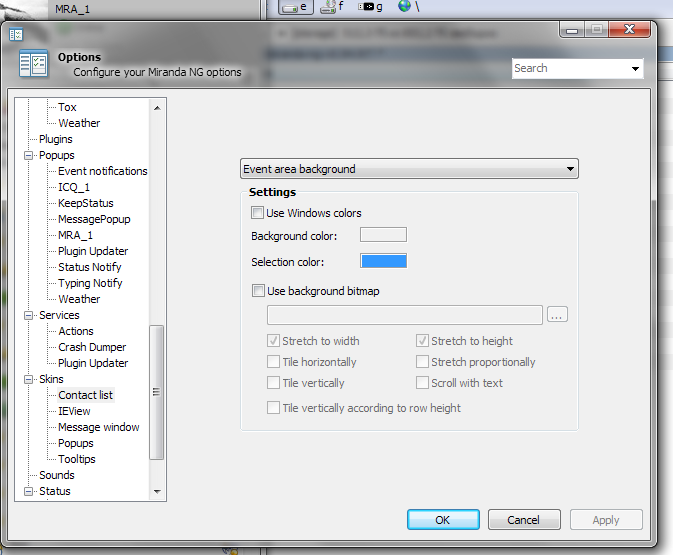
Task: Click the options tree scroll-down arrow
Action: point(156,491)
